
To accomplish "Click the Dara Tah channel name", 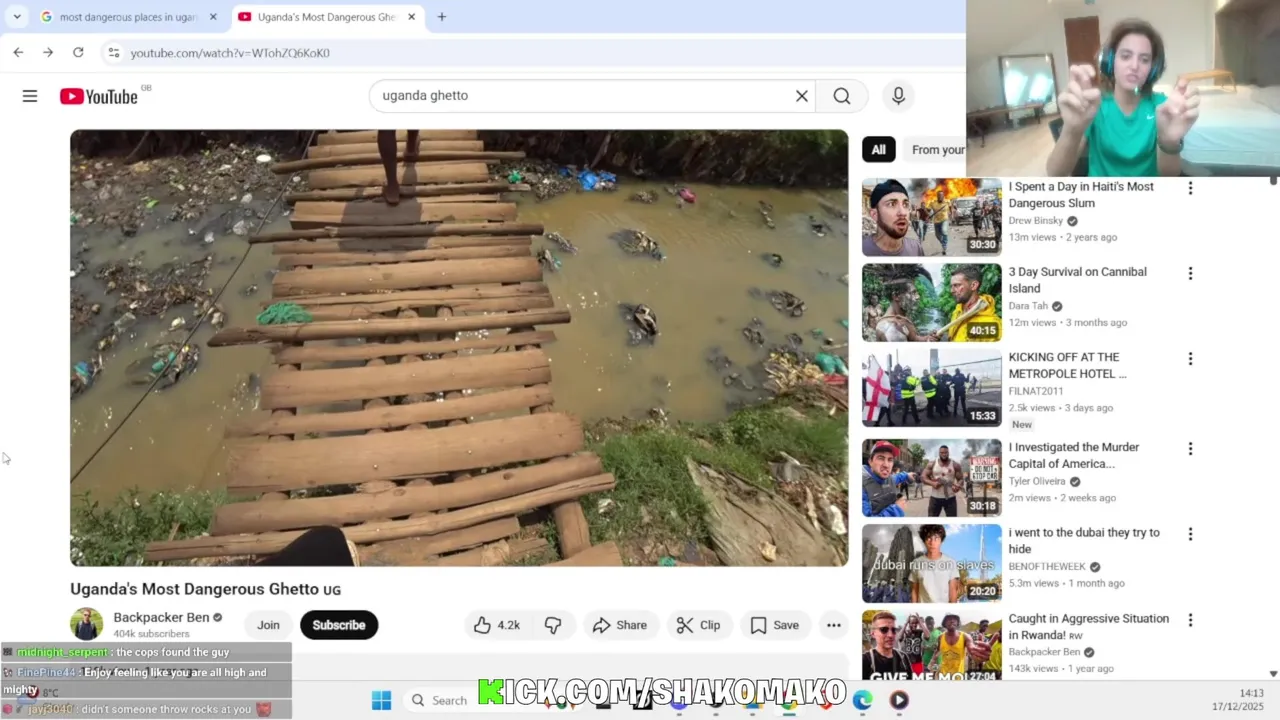I will 1028,306.
